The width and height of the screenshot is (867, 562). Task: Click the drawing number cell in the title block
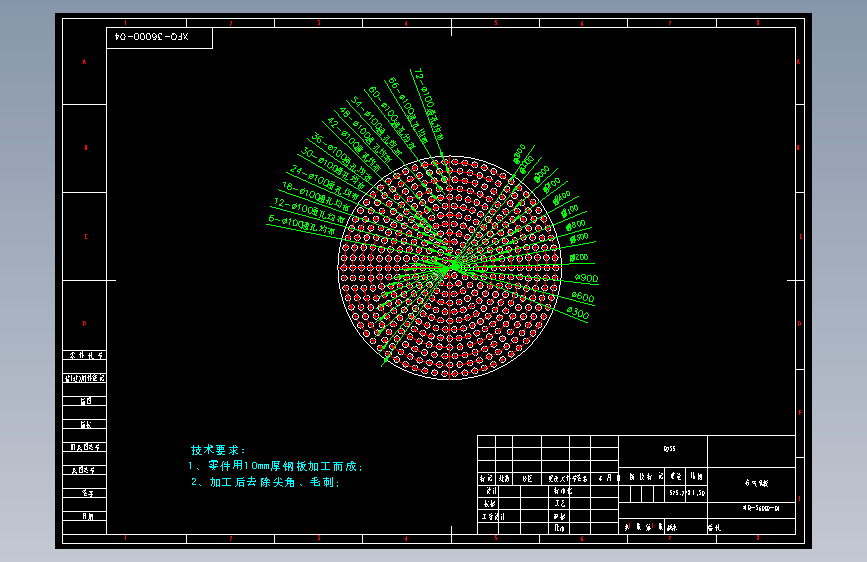coord(751,510)
